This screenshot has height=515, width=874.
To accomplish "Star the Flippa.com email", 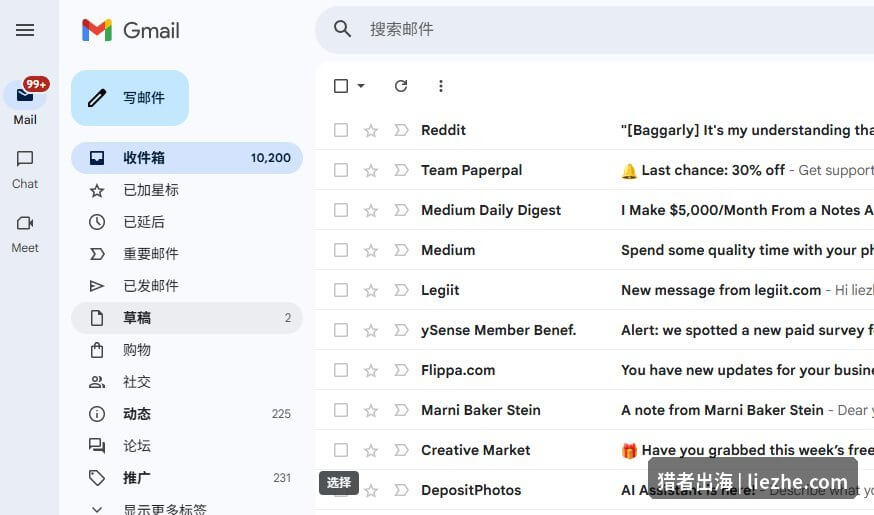I will (x=371, y=371).
